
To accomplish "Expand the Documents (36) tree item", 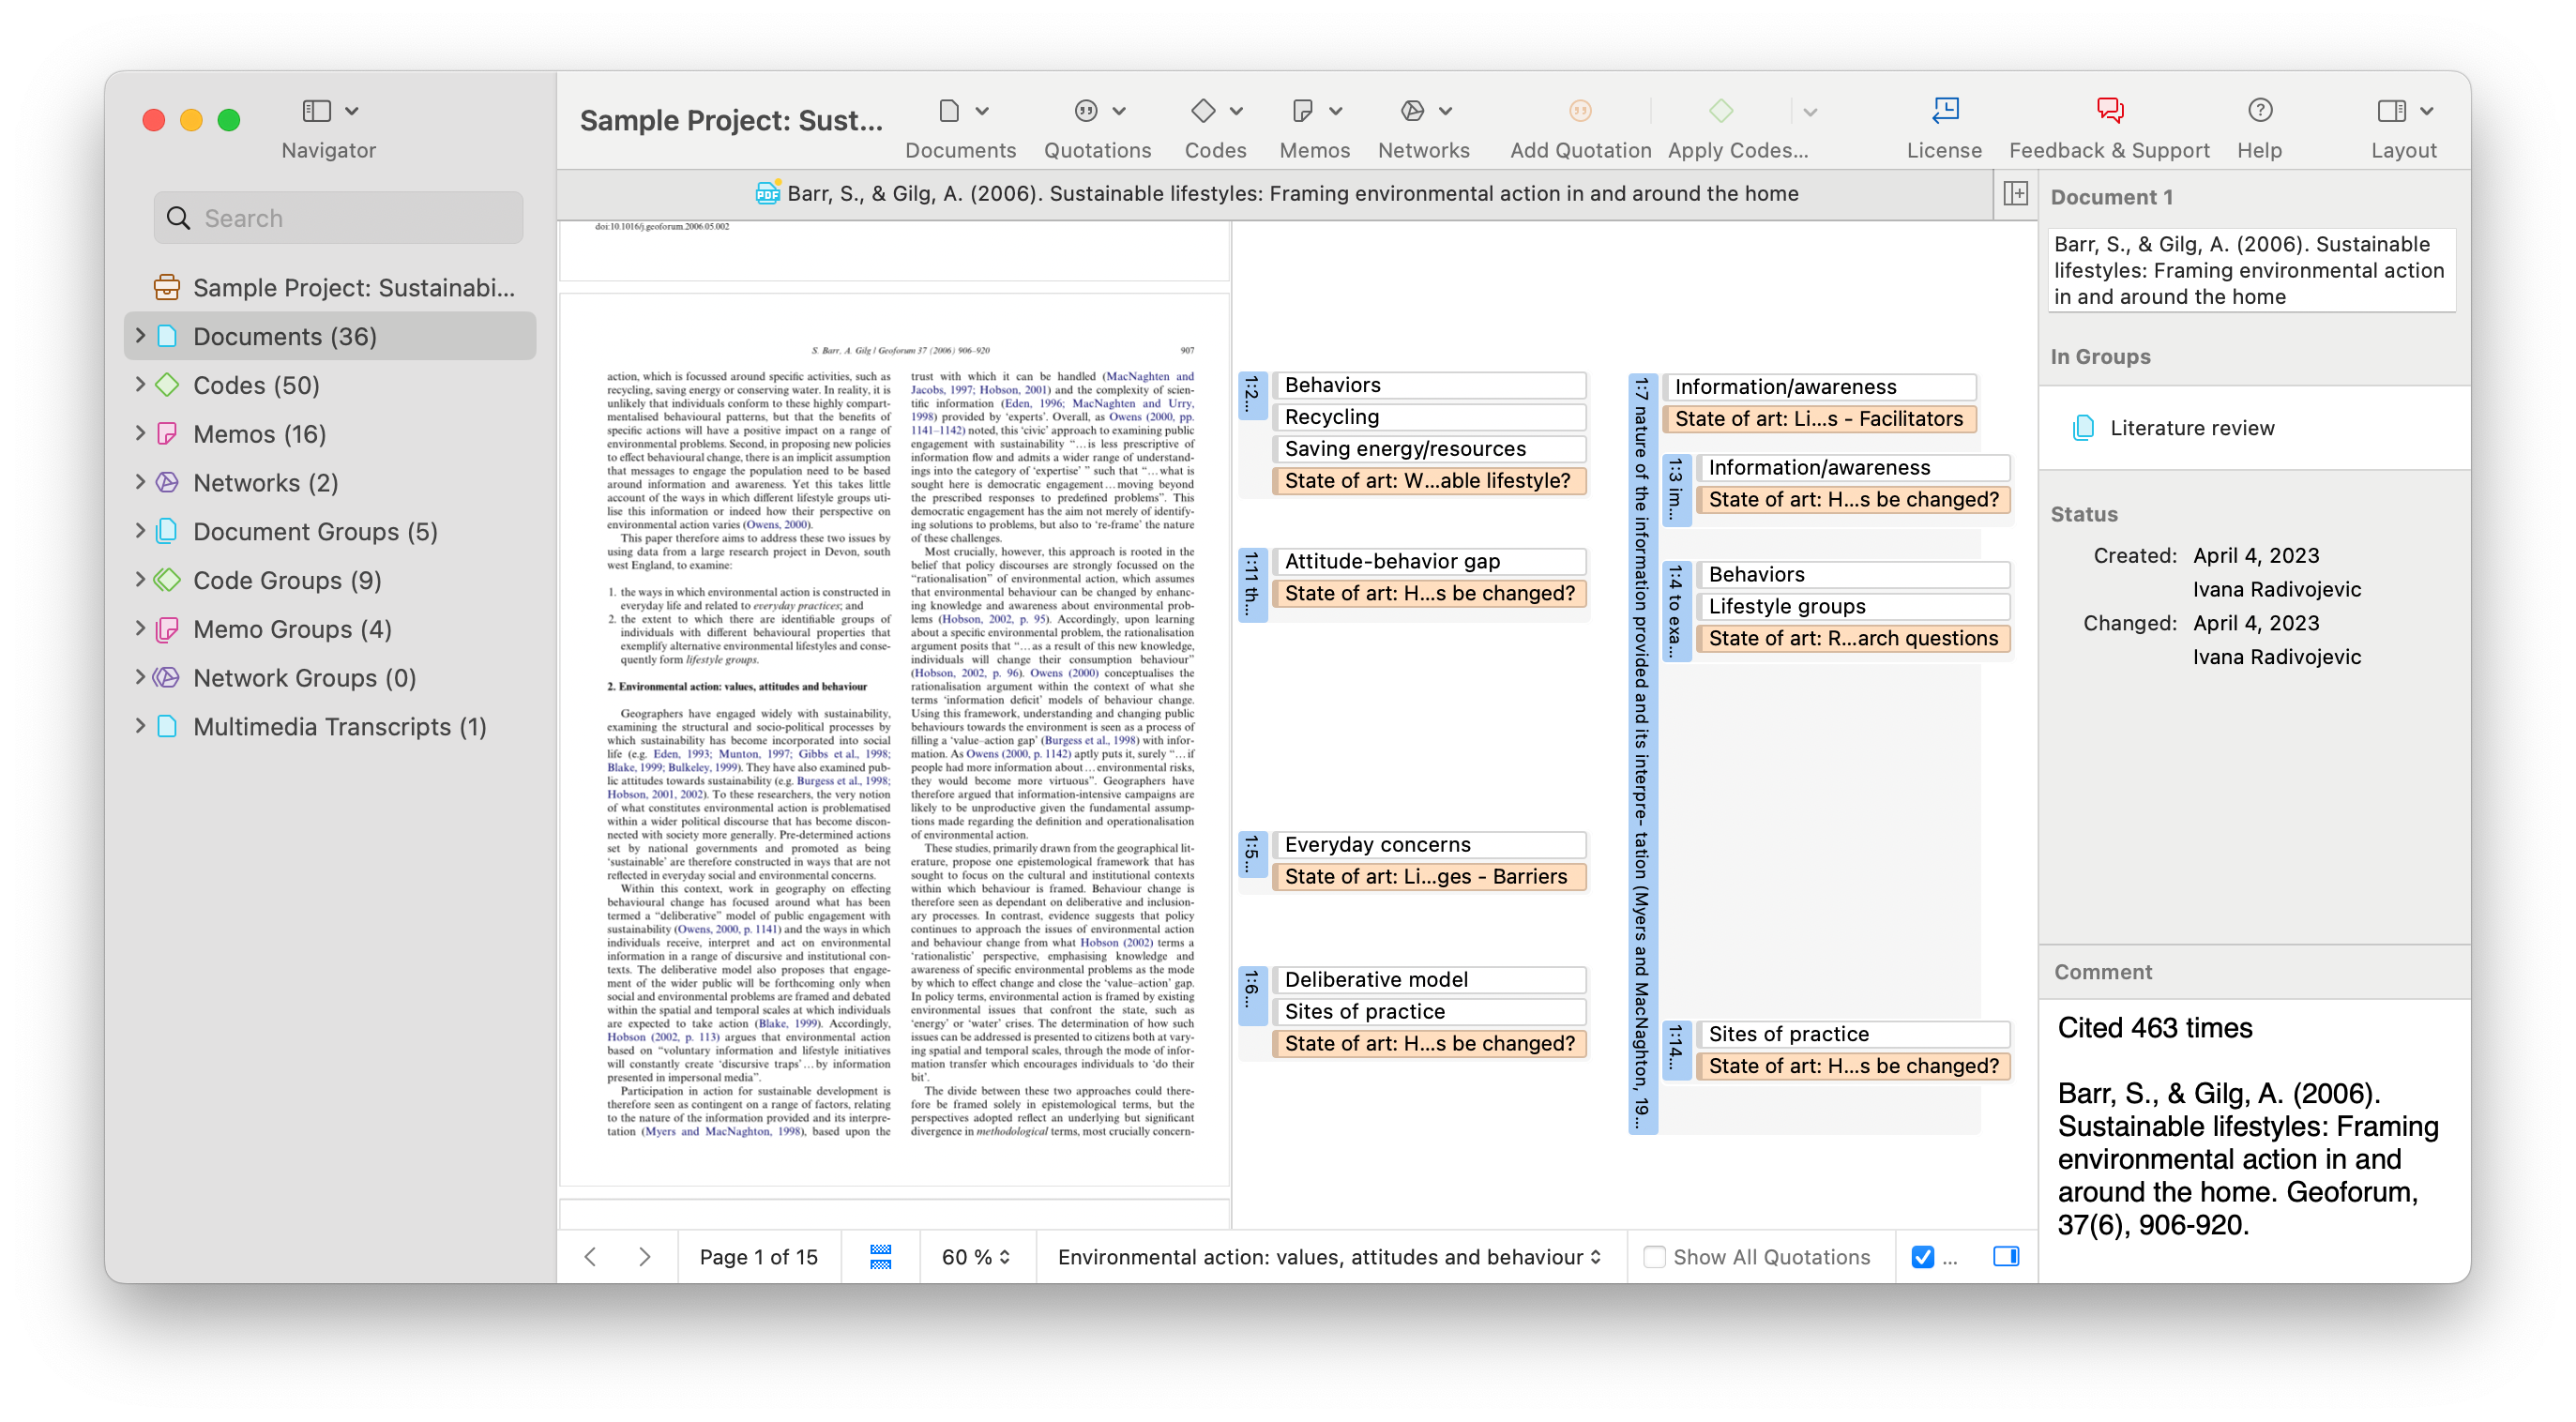I will [140, 336].
